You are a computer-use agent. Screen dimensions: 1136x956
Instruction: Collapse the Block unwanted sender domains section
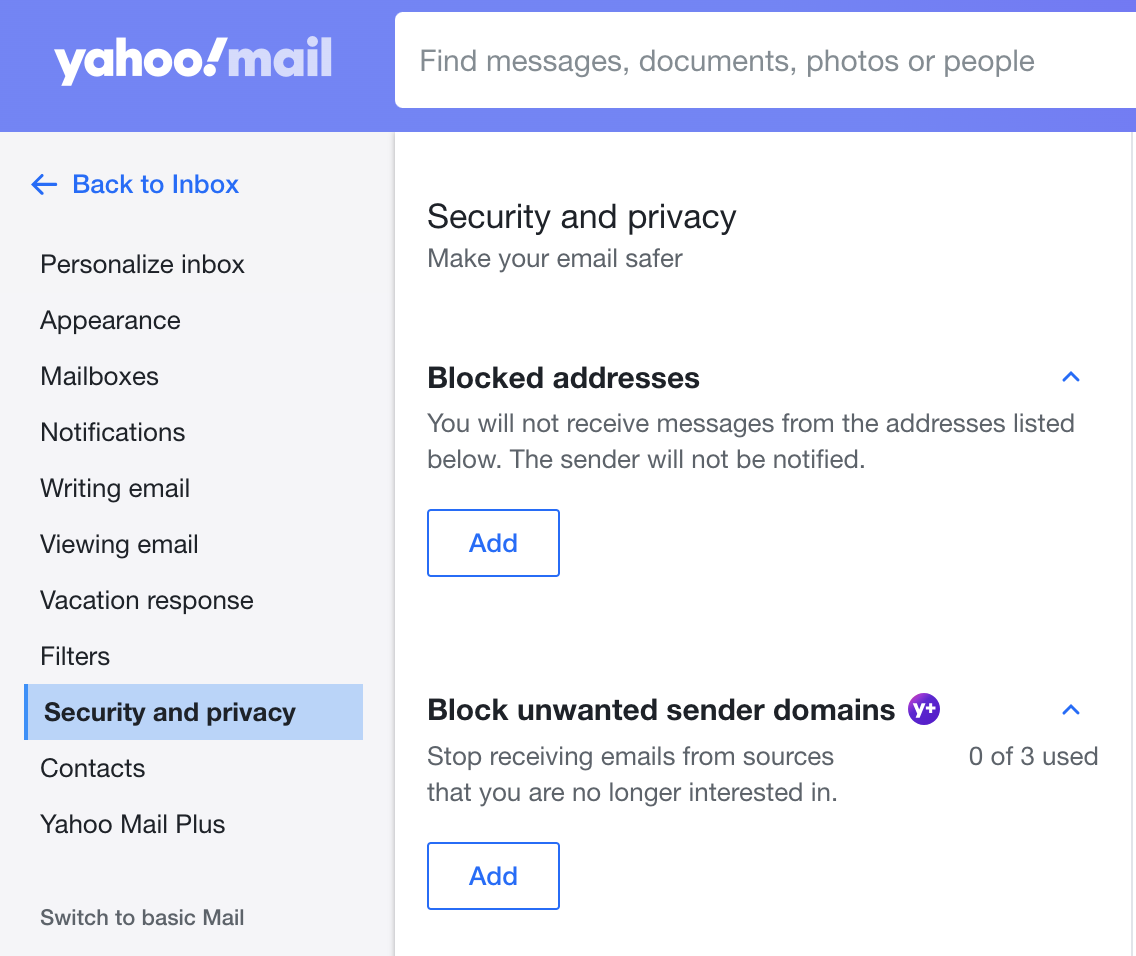[x=1071, y=710]
